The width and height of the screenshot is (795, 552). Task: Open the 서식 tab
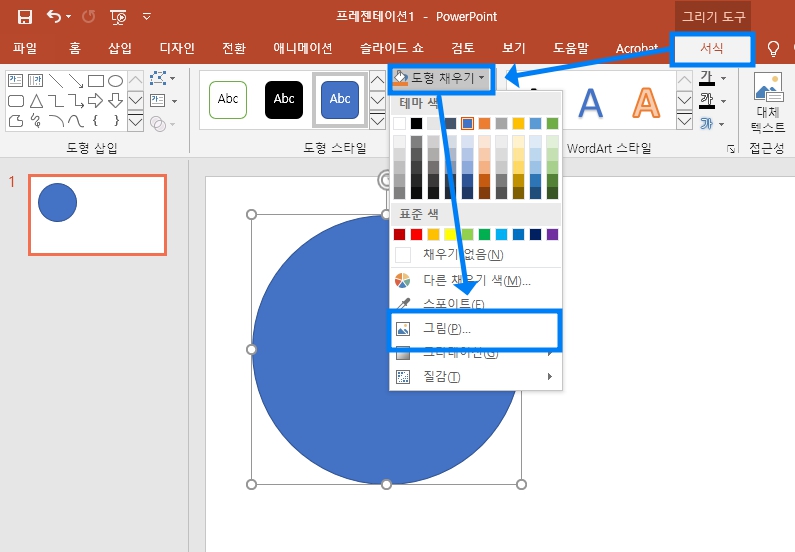(x=711, y=48)
